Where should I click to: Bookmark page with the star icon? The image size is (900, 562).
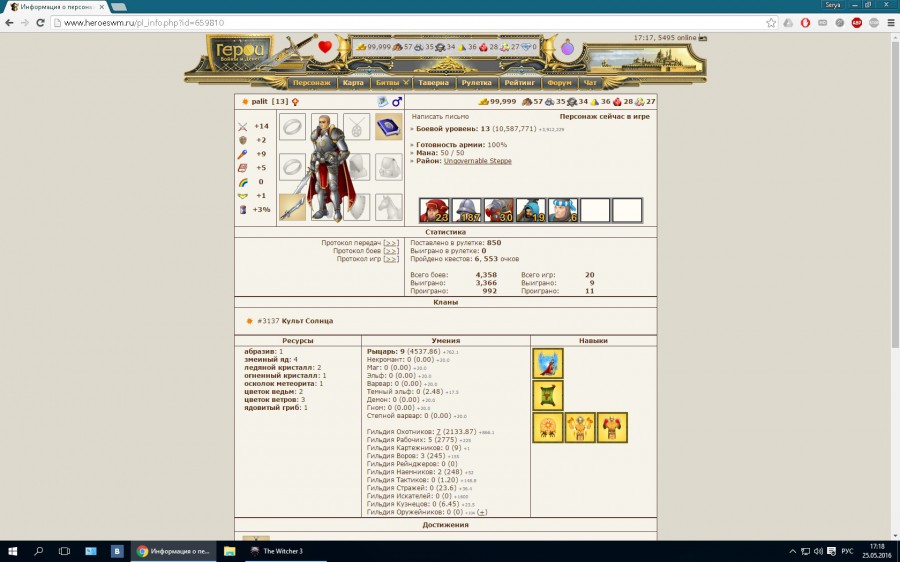[771, 23]
